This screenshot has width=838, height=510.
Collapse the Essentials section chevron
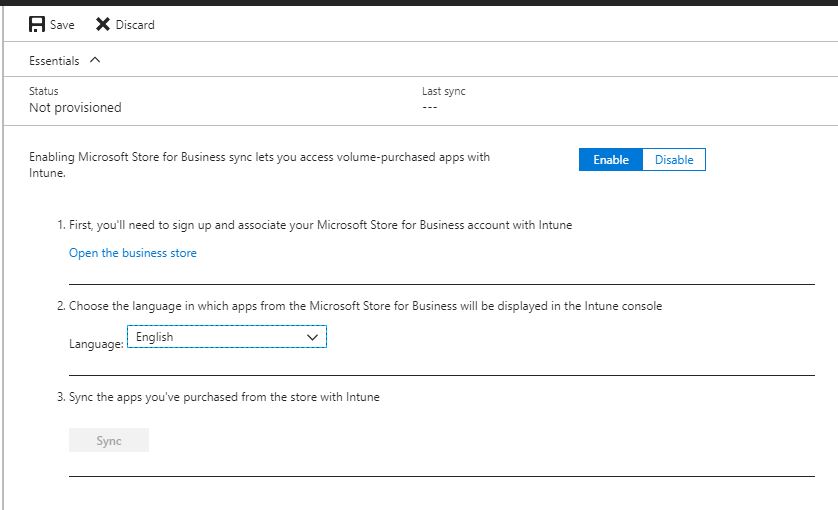[95, 60]
